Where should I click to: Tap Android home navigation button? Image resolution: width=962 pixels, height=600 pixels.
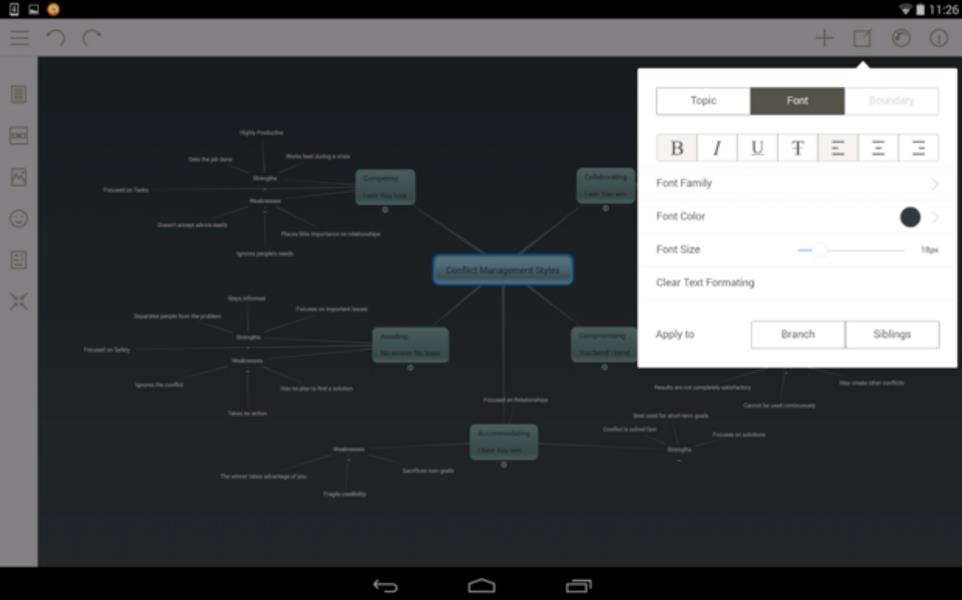click(482, 586)
